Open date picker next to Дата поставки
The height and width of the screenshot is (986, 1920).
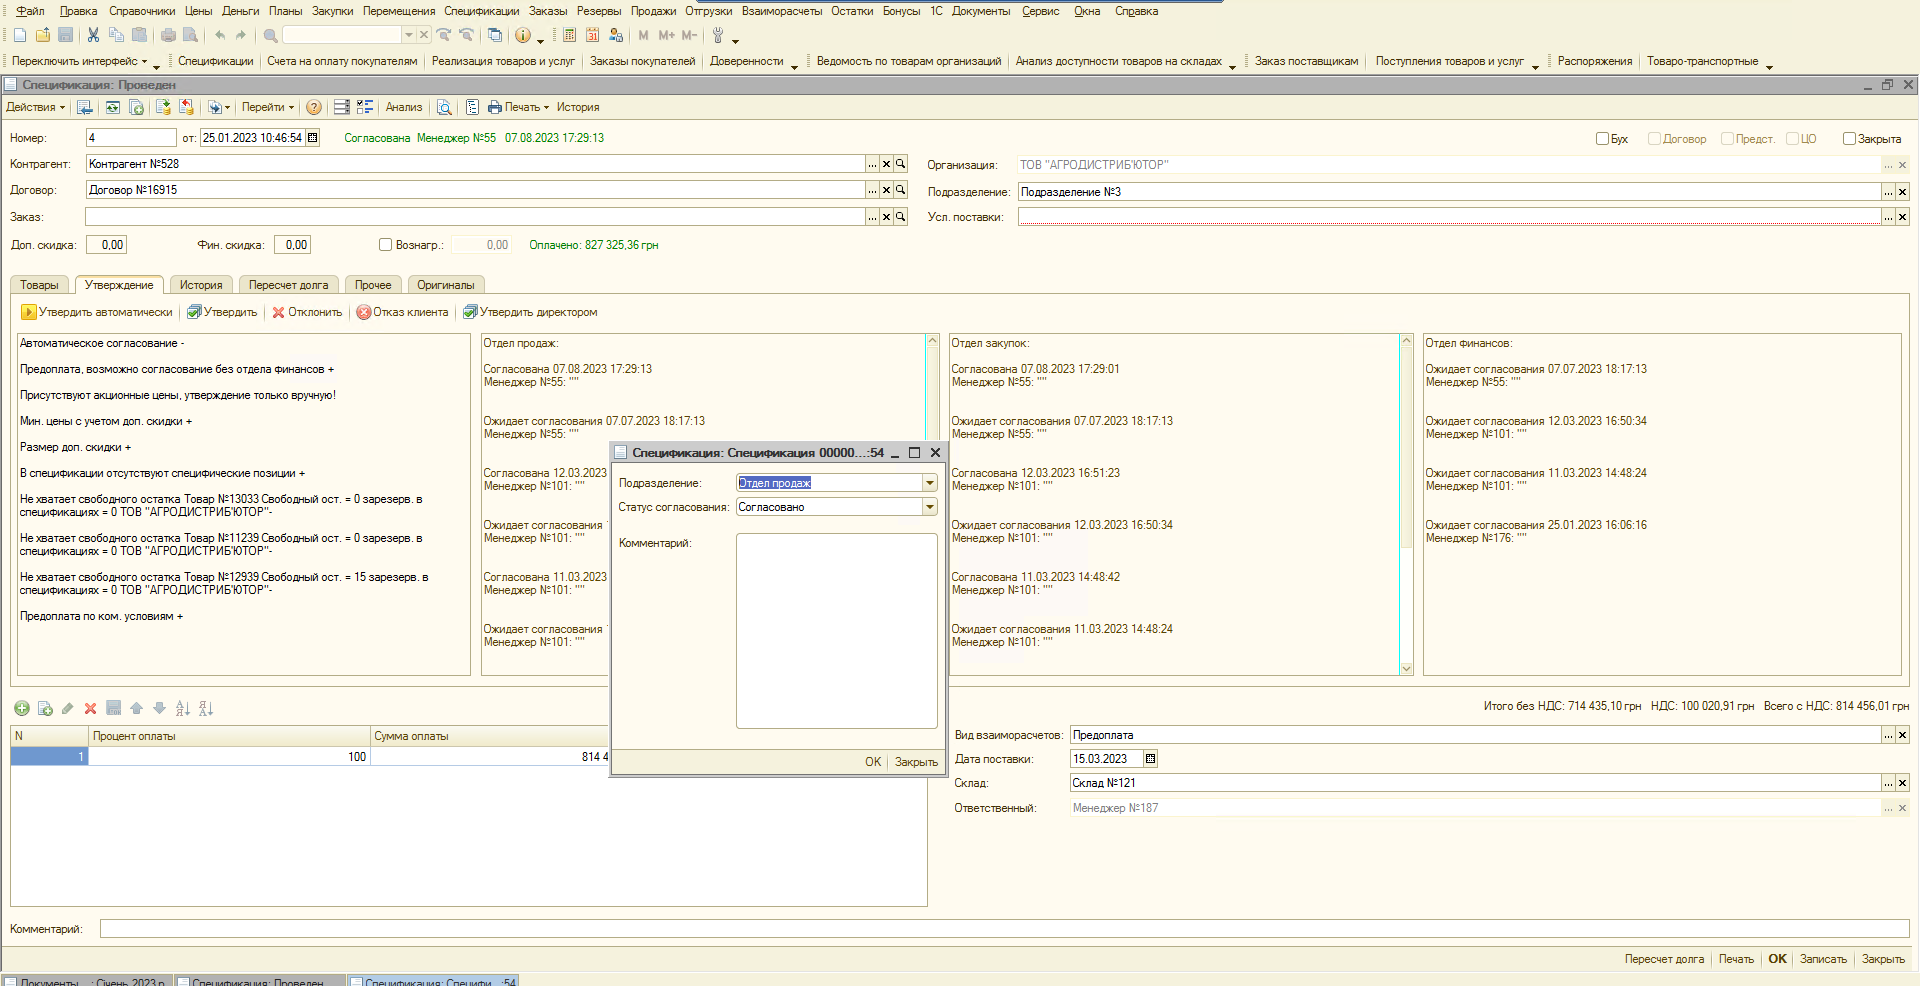(x=1150, y=759)
